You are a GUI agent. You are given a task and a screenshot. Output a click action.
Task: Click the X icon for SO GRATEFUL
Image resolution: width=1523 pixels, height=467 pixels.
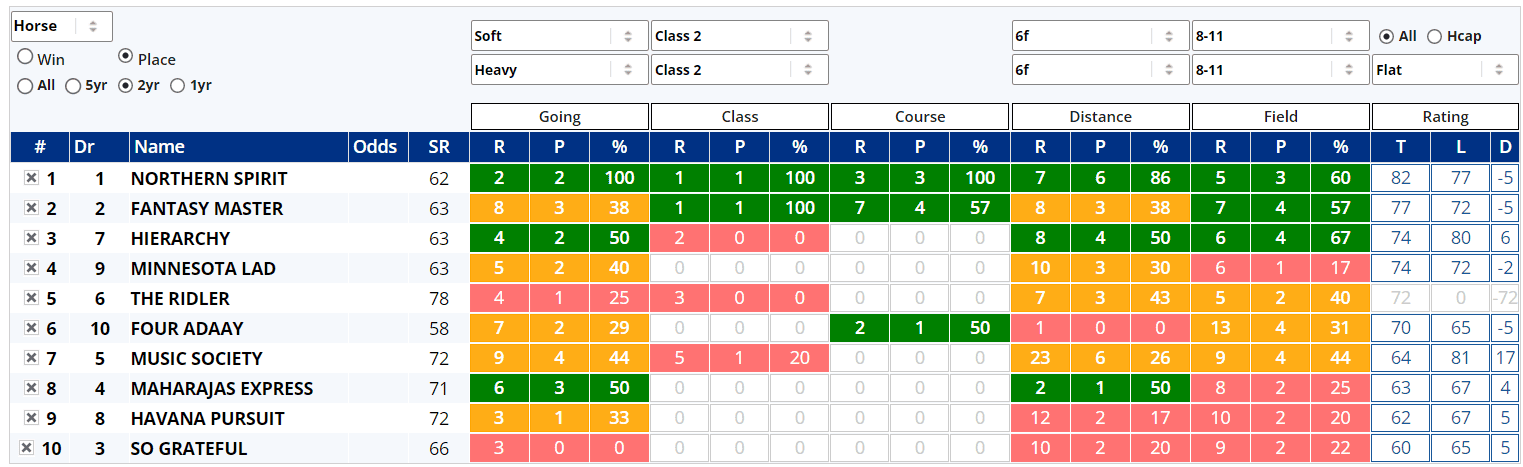tap(27, 448)
